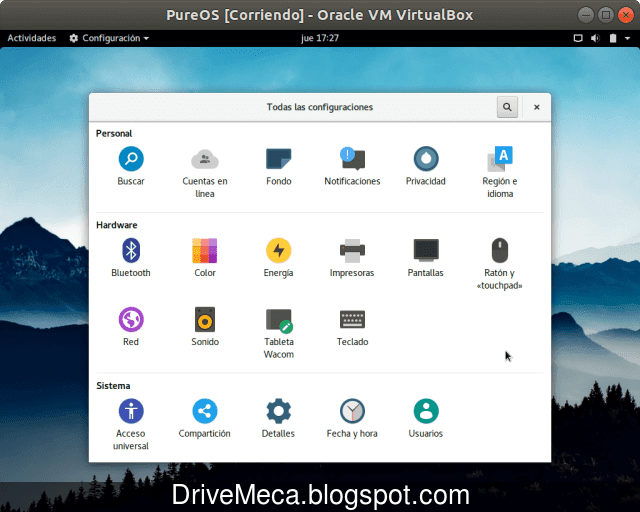This screenshot has height=512, width=640.
Task: Open Detalles system details
Action: coord(279,419)
